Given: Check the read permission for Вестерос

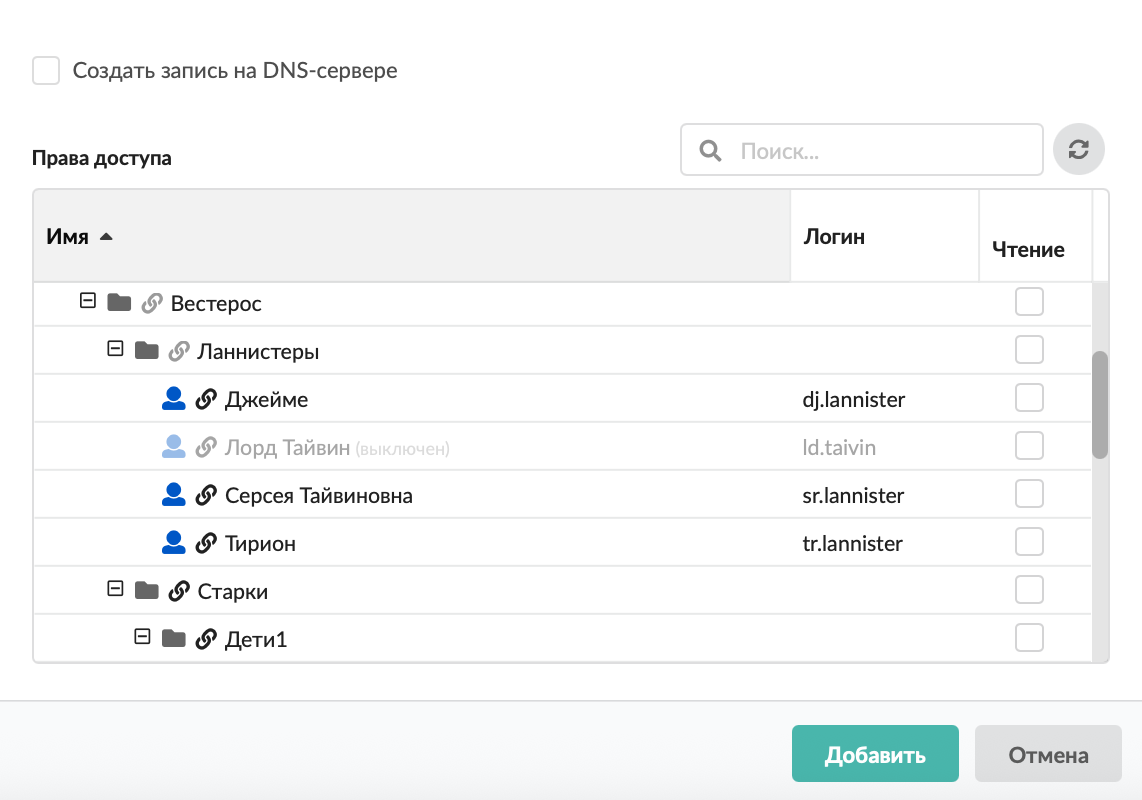Looking at the screenshot, I should tap(1029, 301).
